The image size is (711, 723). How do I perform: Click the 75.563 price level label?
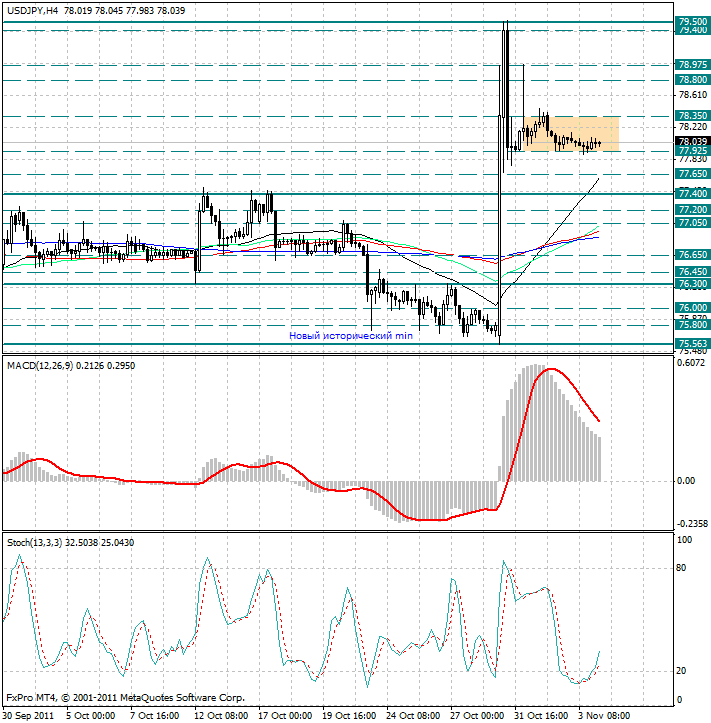click(x=693, y=344)
